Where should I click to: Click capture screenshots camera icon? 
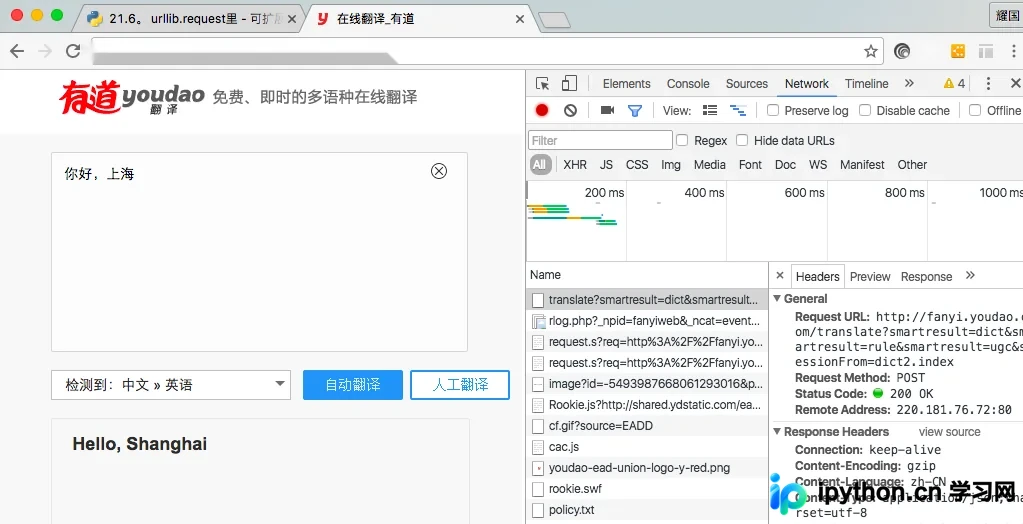[607, 110]
